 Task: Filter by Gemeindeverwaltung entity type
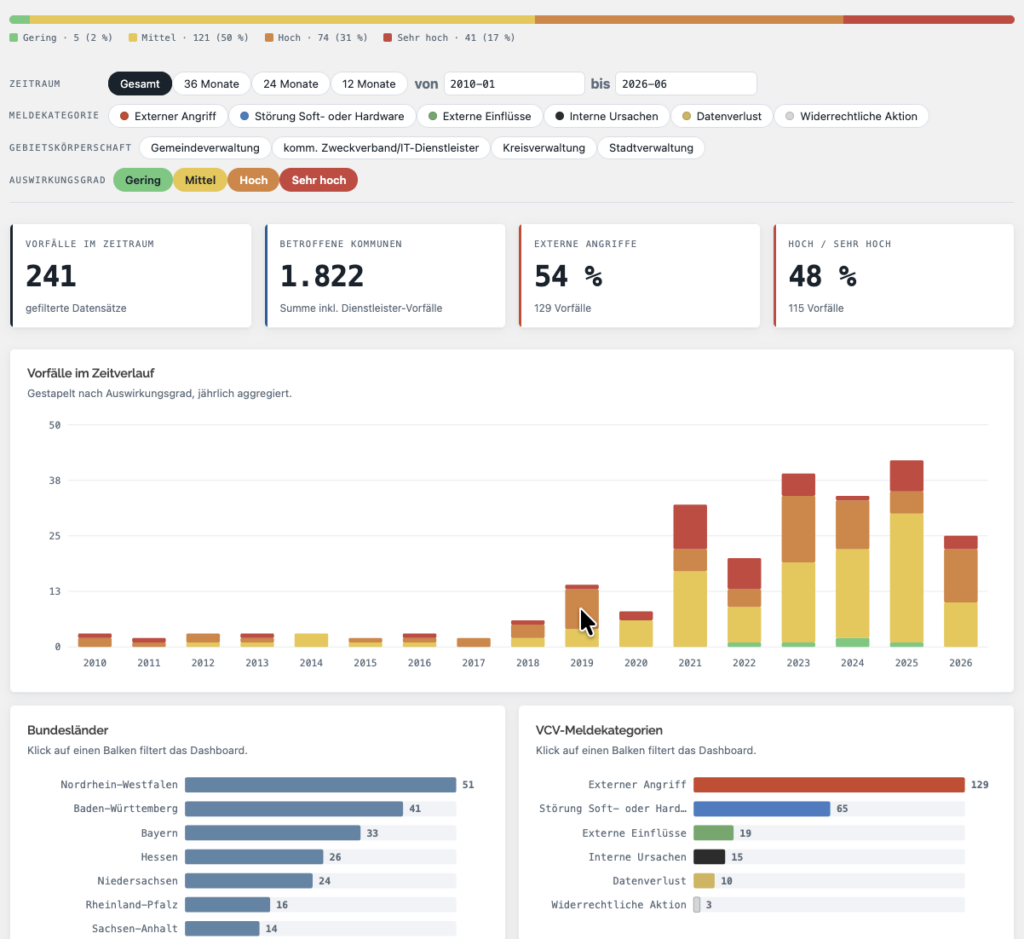tap(205, 148)
